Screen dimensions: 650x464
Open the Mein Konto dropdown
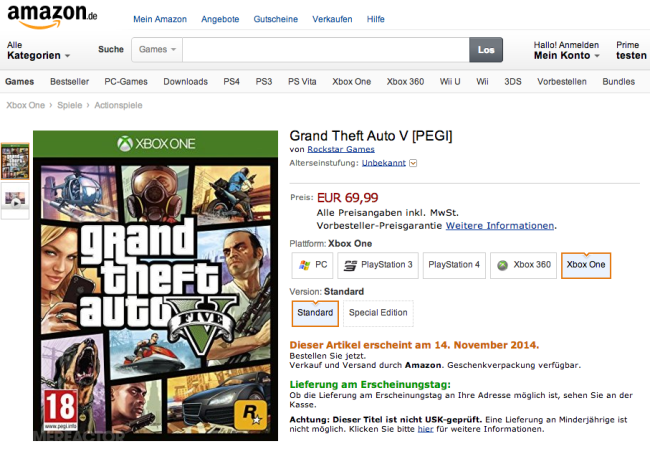[566, 51]
